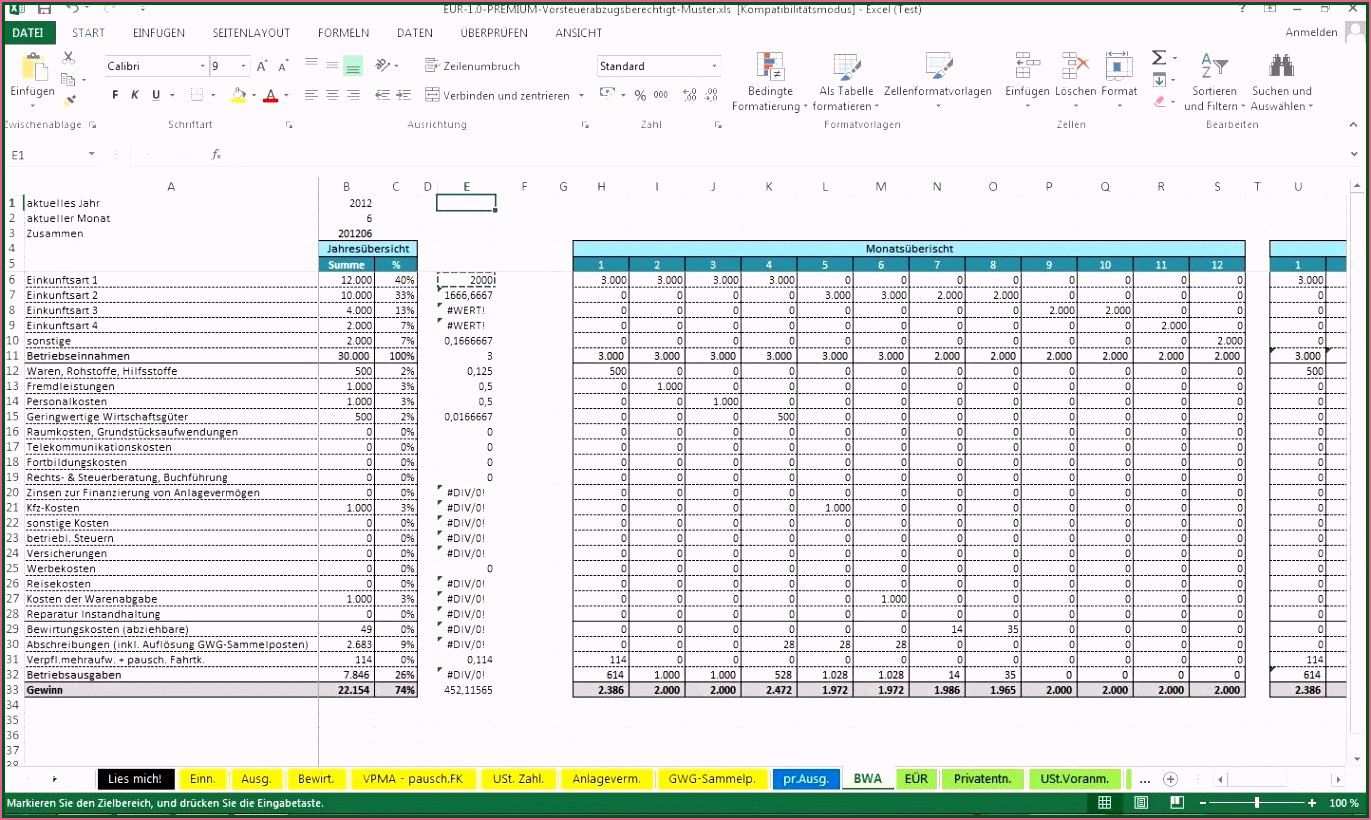Image resolution: width=1371 pixels, height=820 pixels.
Task: Click the decrease indent icon
Action: coord(383,95)
